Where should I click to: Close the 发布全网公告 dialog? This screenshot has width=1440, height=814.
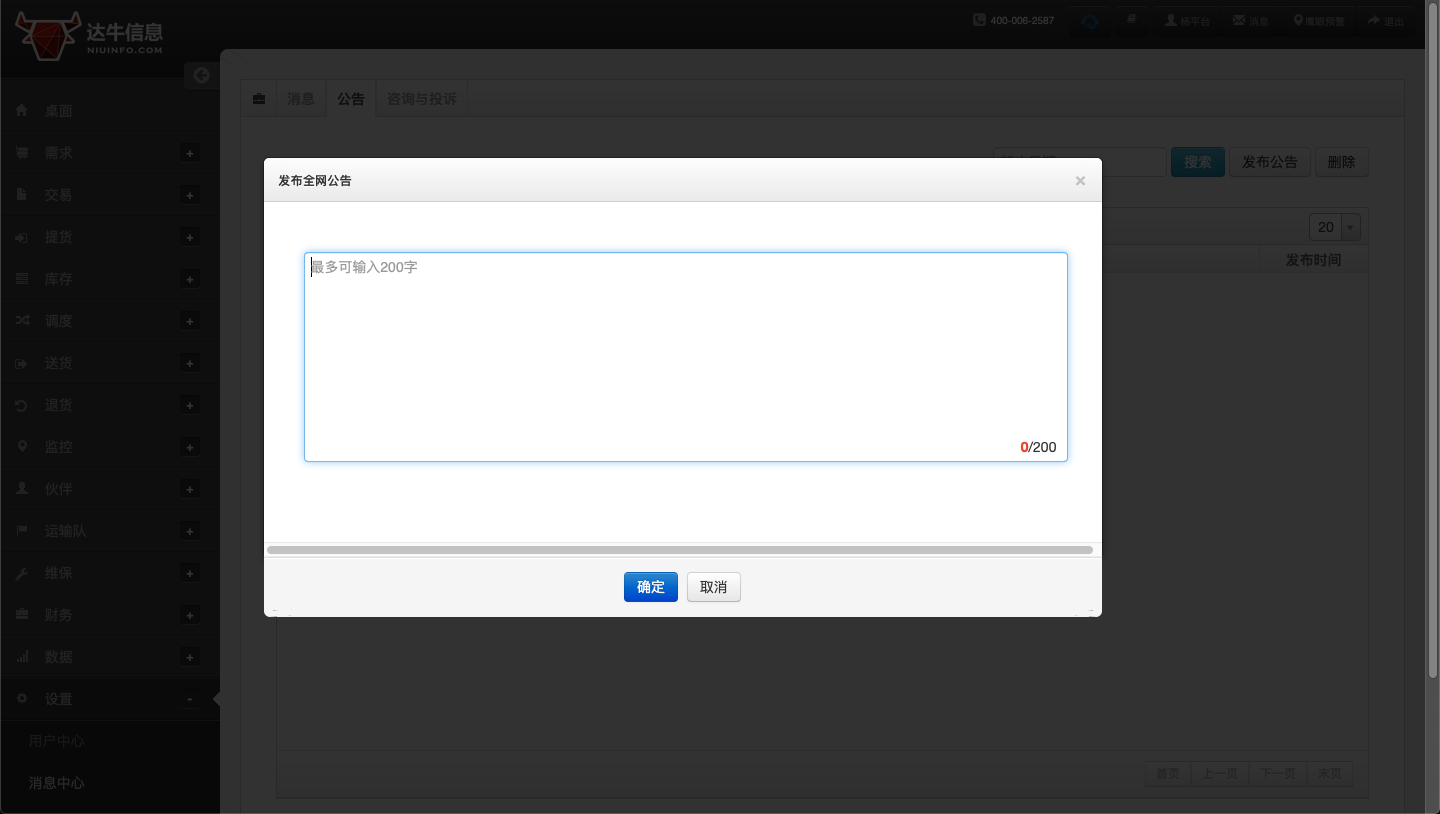[1080, 181]
